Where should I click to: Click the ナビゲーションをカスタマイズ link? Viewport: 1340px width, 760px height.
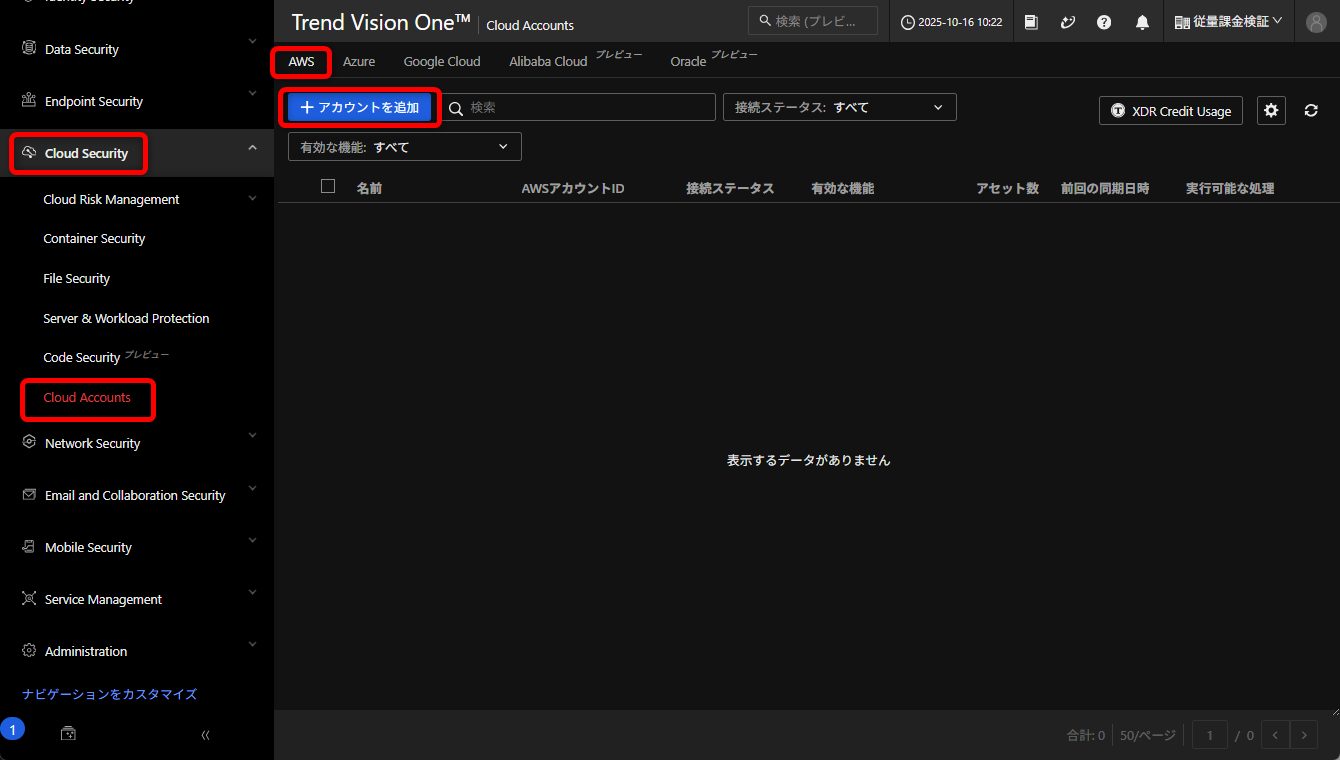click(x=109, y=694)
